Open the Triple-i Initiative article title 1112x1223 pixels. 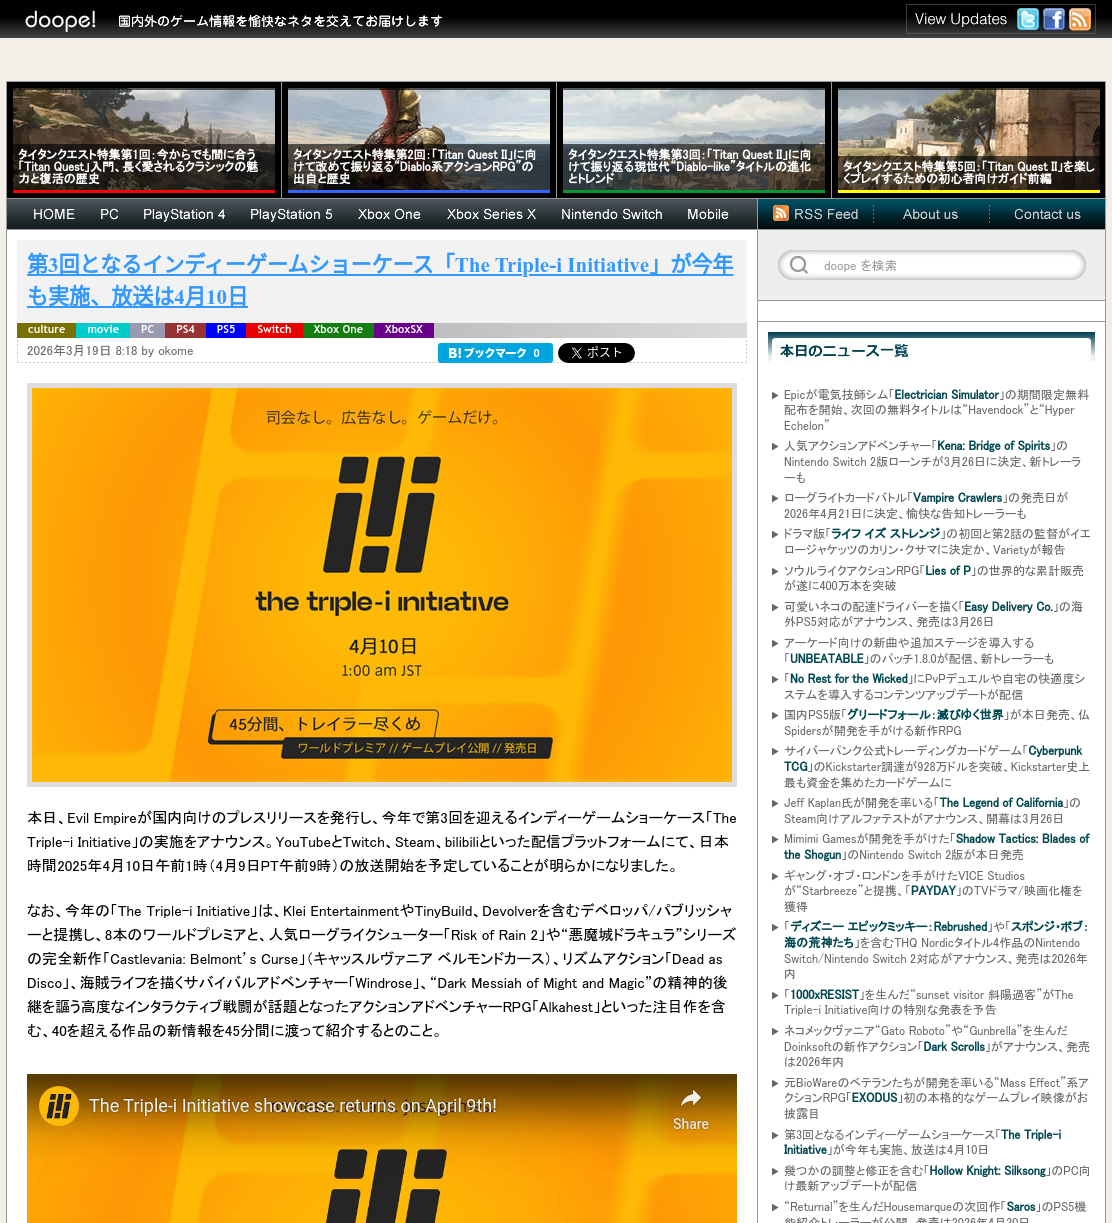click(x=380, y=280)
